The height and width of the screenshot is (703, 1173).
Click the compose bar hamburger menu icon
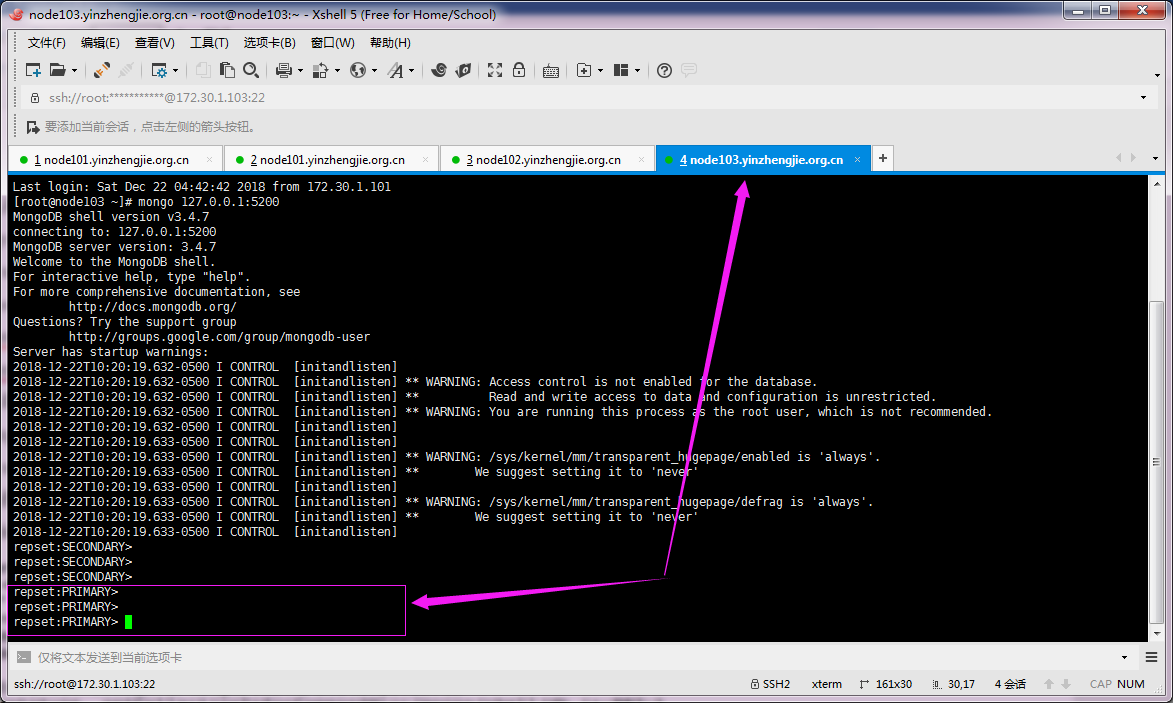pos(1151,657)
